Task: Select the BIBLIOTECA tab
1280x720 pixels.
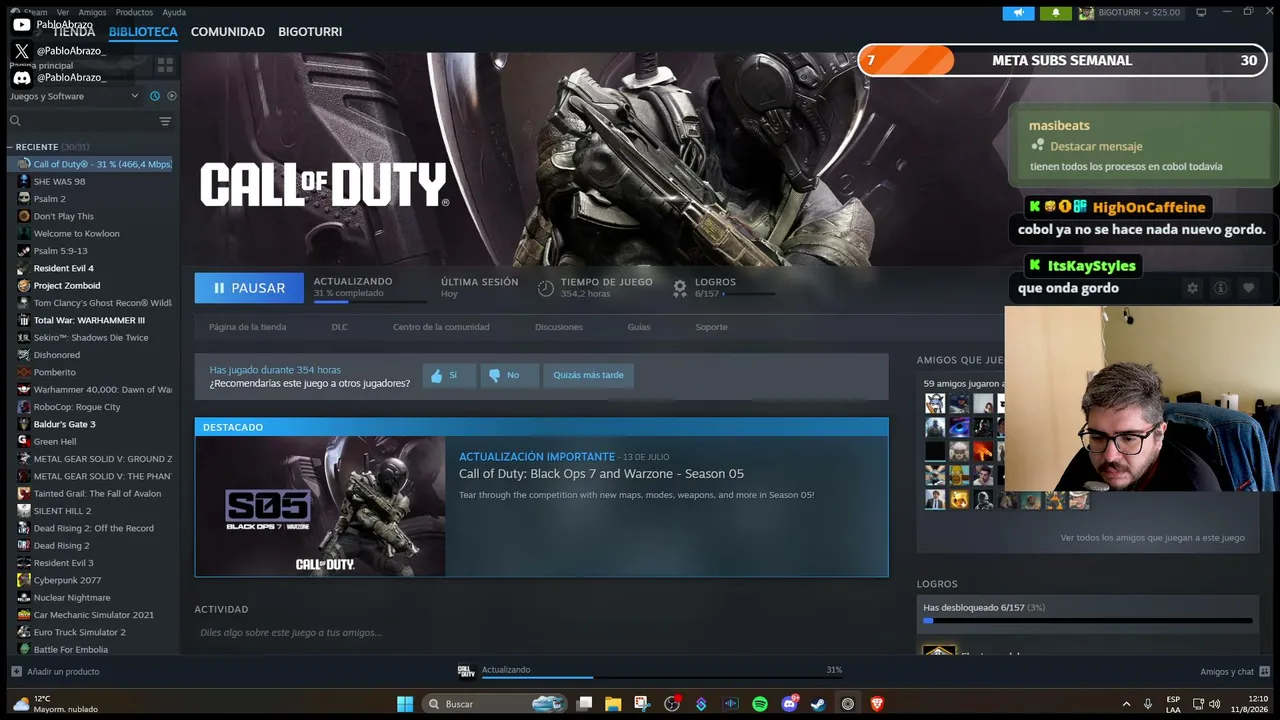Action: [x=143, y=32]
